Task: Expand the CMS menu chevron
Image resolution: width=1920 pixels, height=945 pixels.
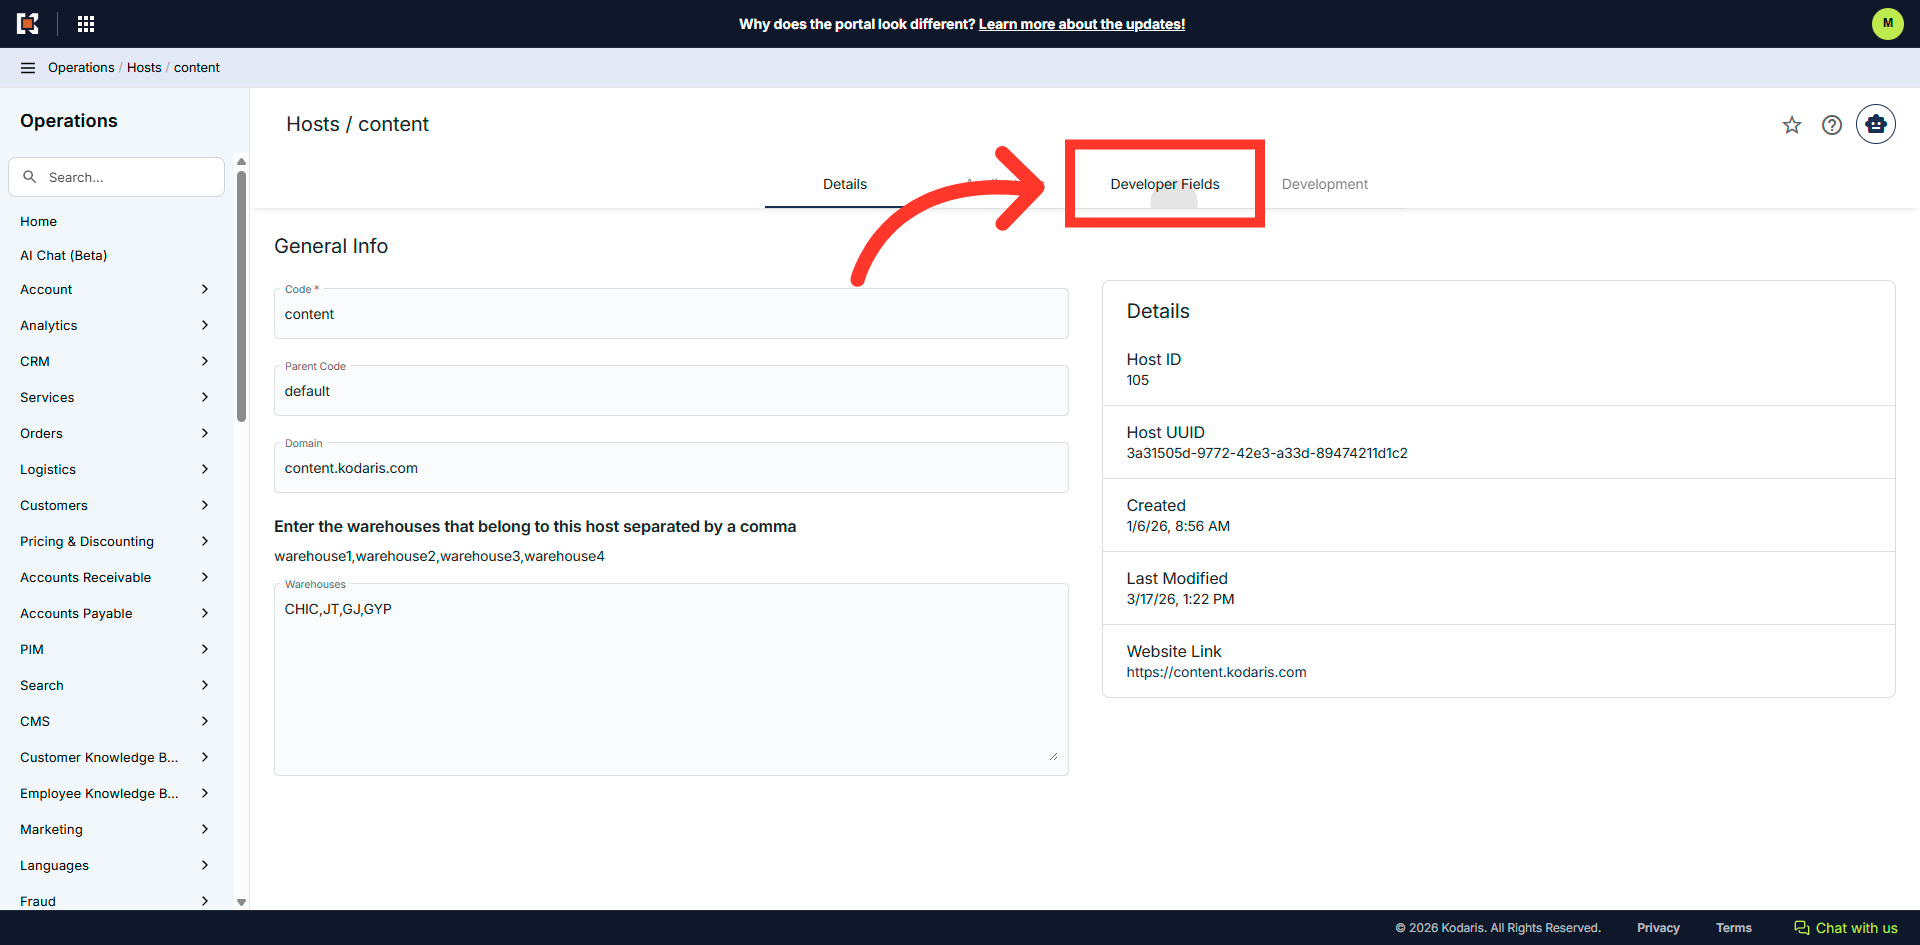Action: [204, 721]
